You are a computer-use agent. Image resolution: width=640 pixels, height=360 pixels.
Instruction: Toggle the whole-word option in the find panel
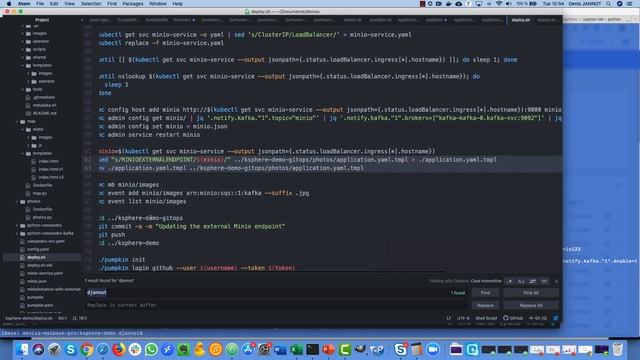tap(544, 281)
